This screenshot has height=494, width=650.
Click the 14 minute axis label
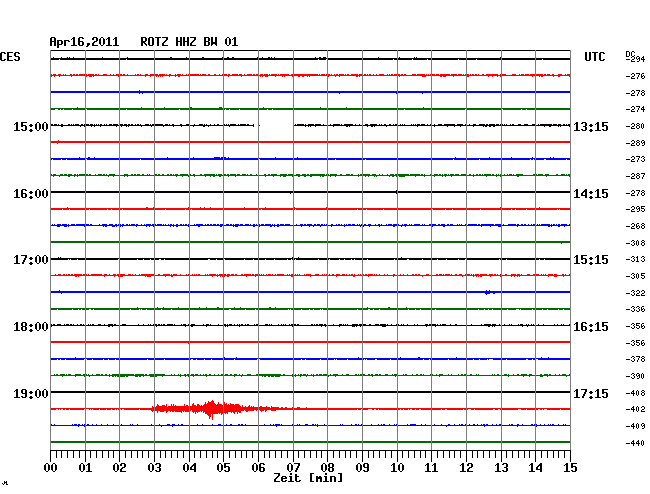(535, 467)
